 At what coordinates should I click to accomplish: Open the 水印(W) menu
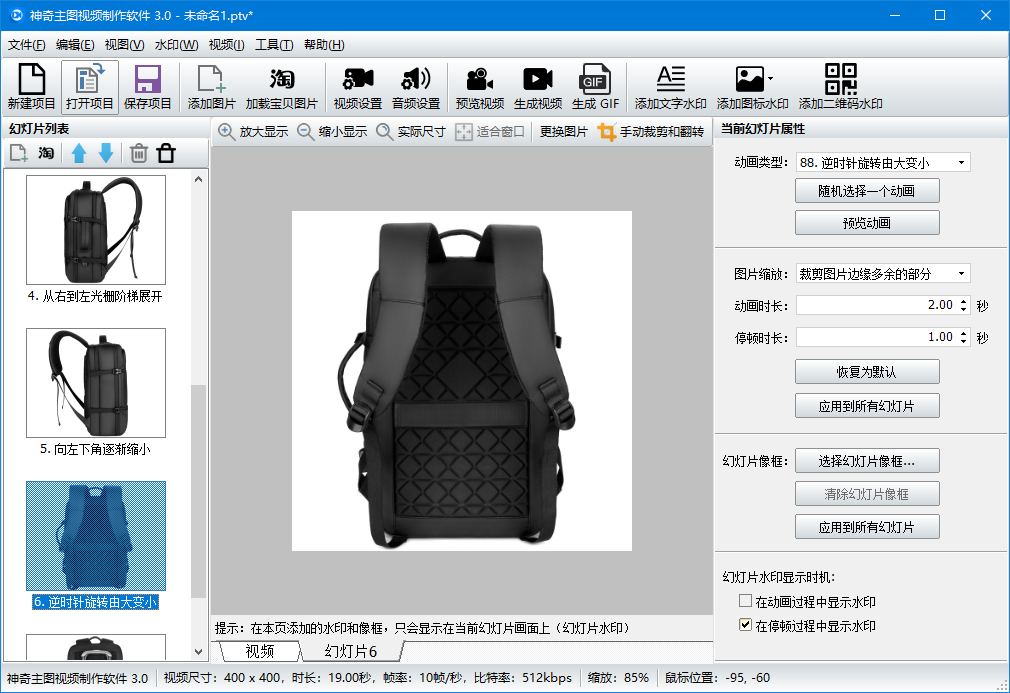pos(175,45)
